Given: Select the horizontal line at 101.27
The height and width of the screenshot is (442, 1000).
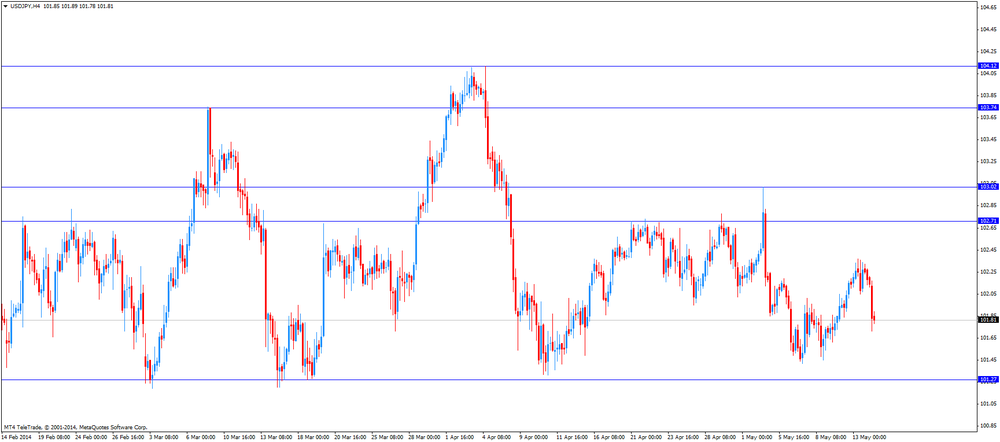Looking at the screenshot, I should (x=488, y=379).
